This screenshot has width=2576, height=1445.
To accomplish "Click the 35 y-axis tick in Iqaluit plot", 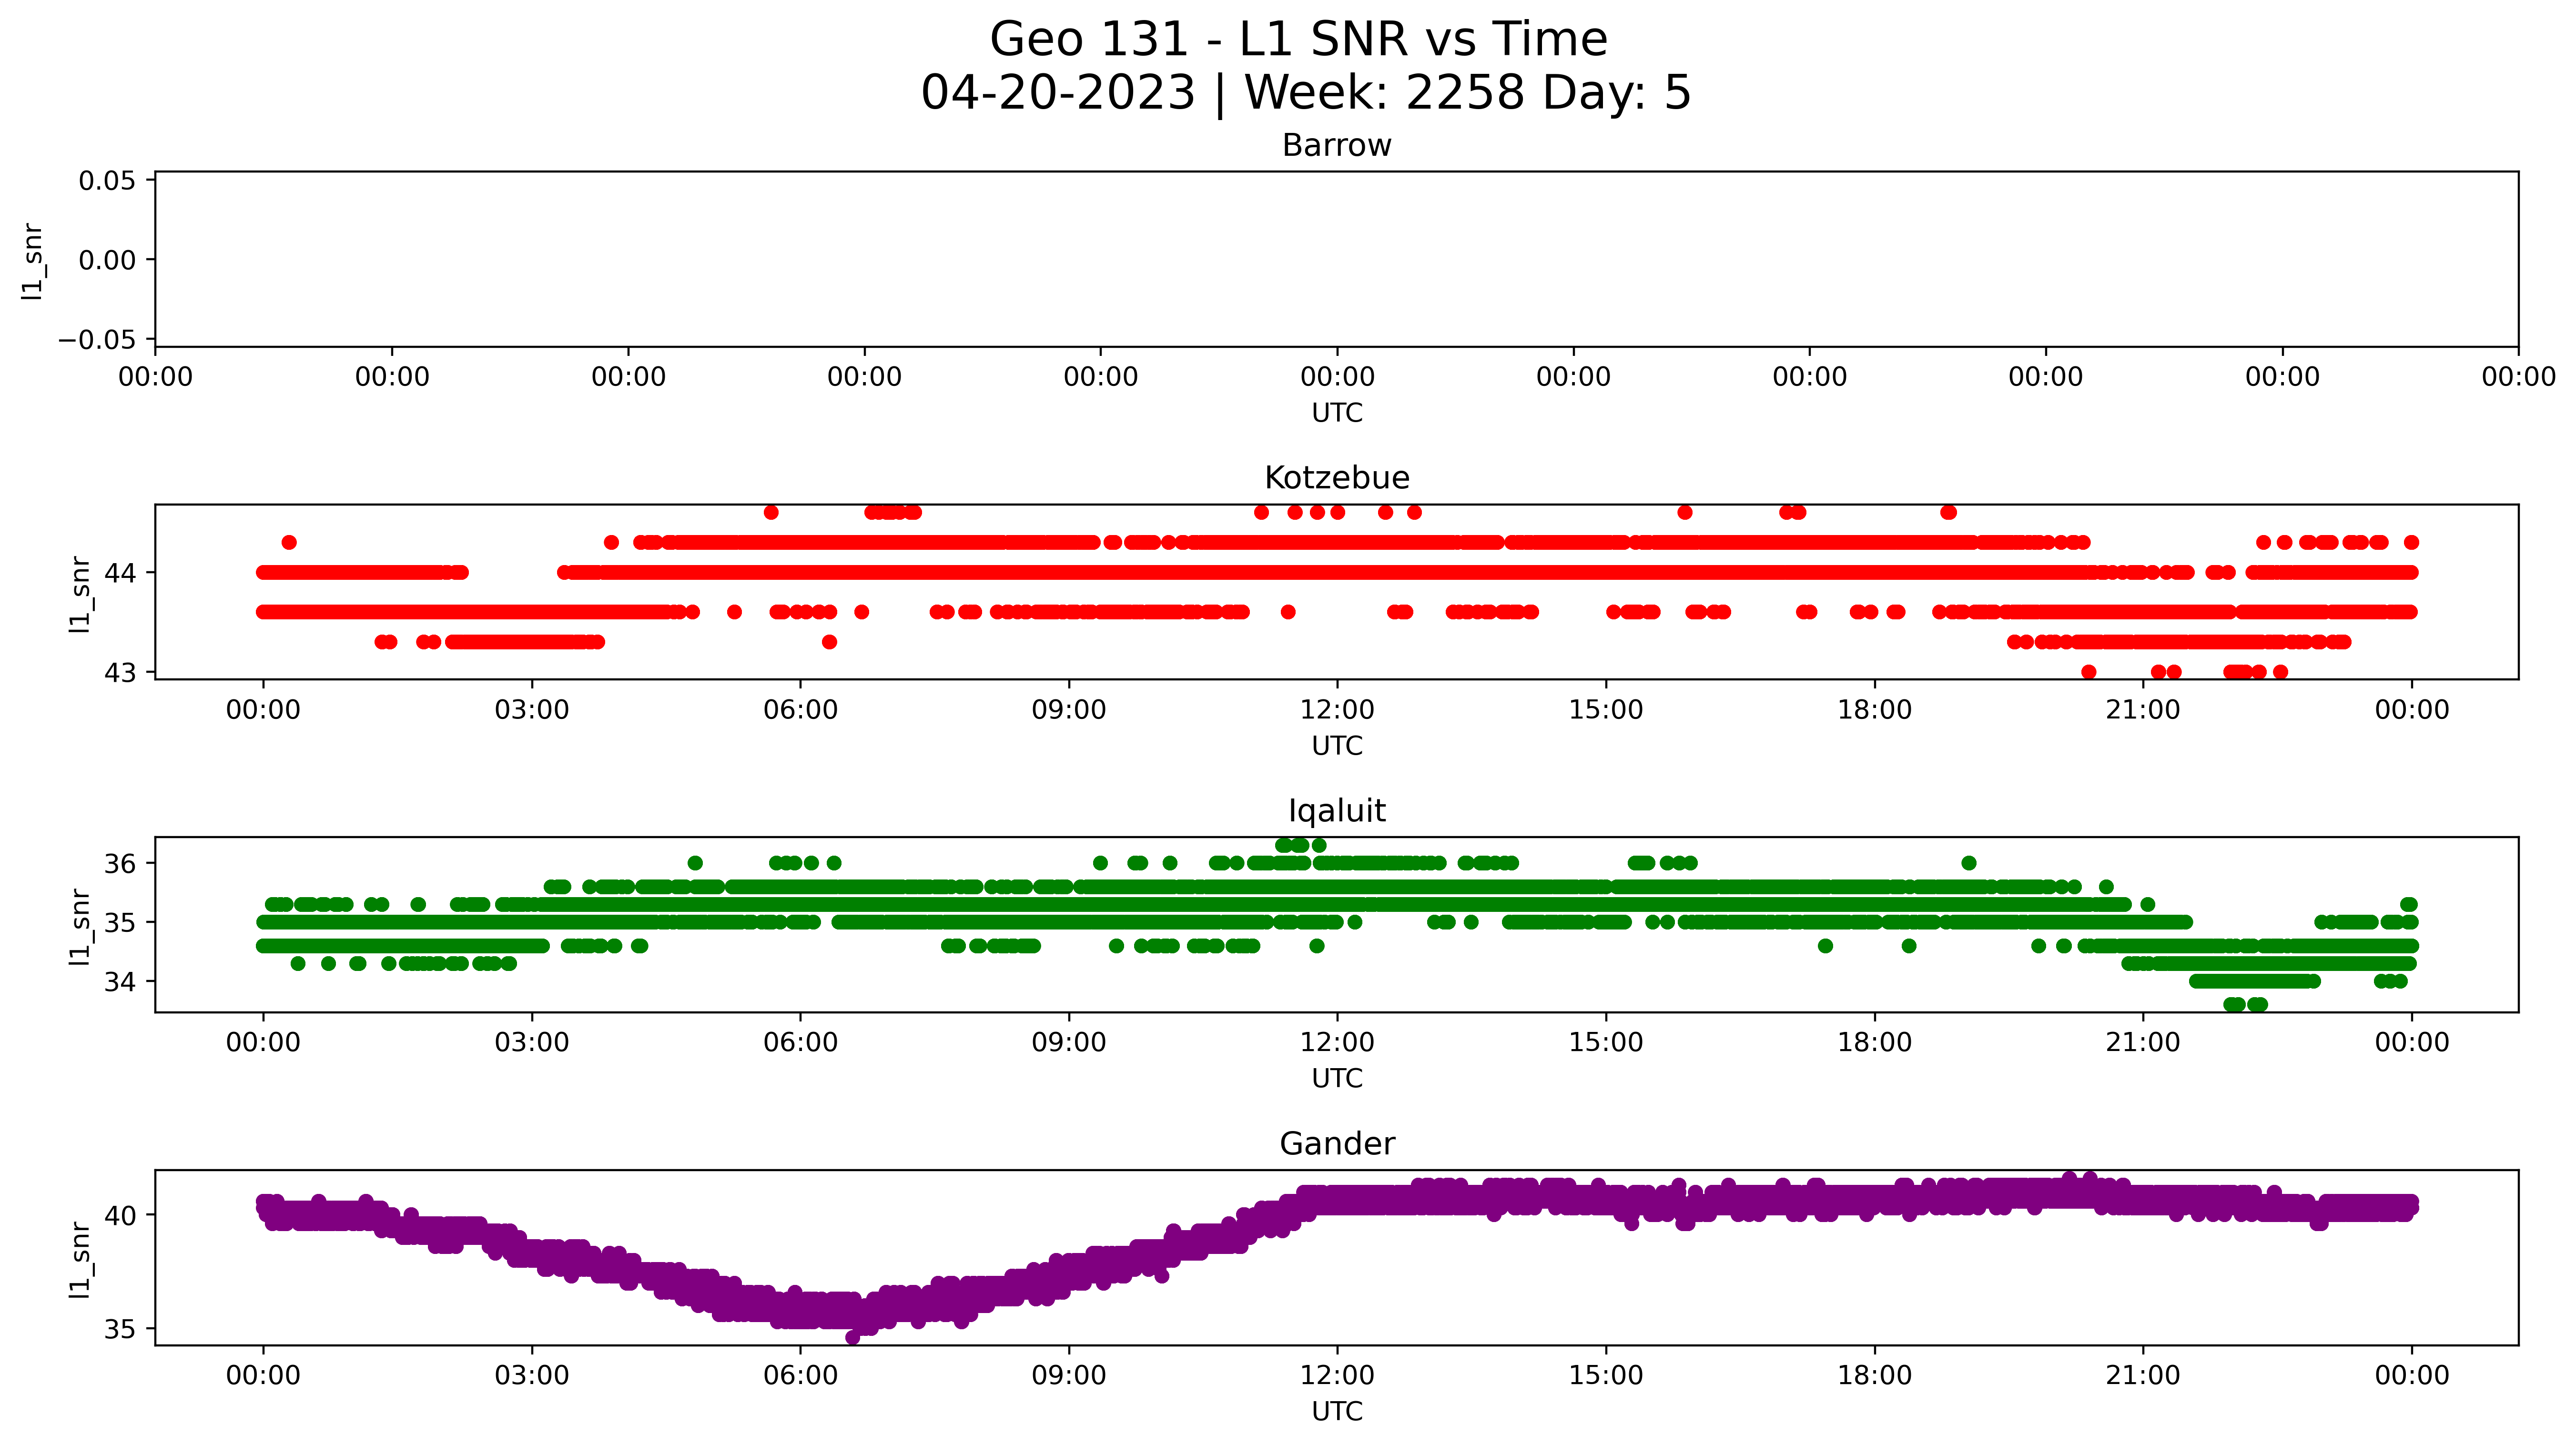I will pos(120,922).
